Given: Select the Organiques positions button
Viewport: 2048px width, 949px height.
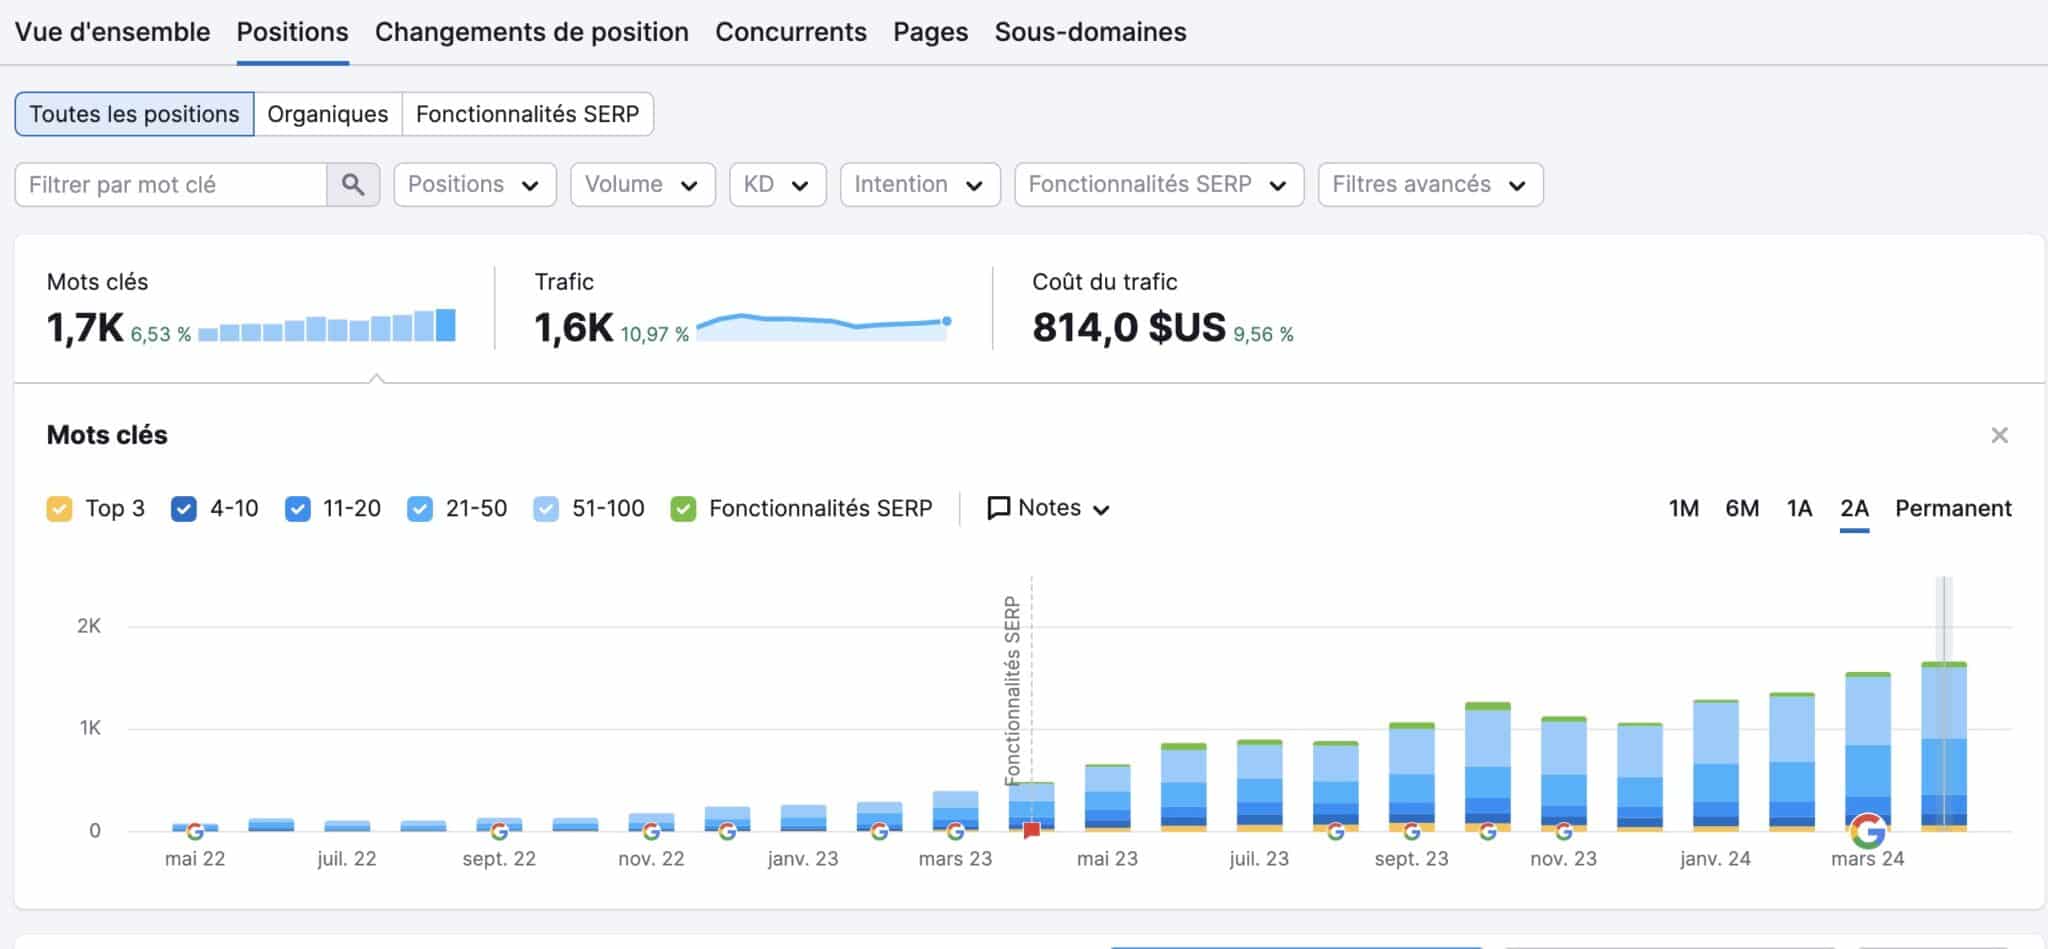Looking at the screenshot, I should [327, 114].
